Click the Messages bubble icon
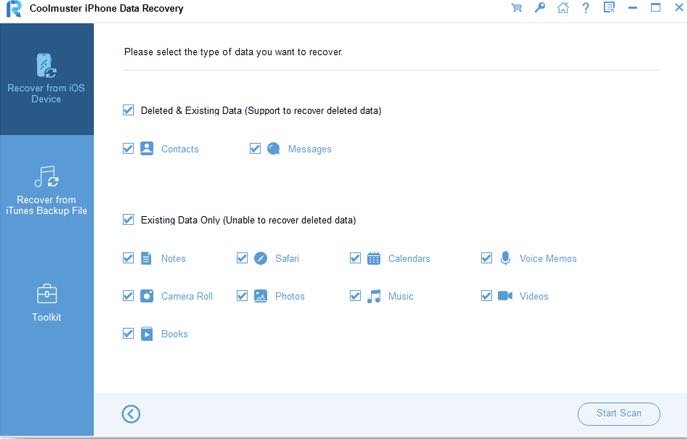687x439 pixels. click(273, 149)
